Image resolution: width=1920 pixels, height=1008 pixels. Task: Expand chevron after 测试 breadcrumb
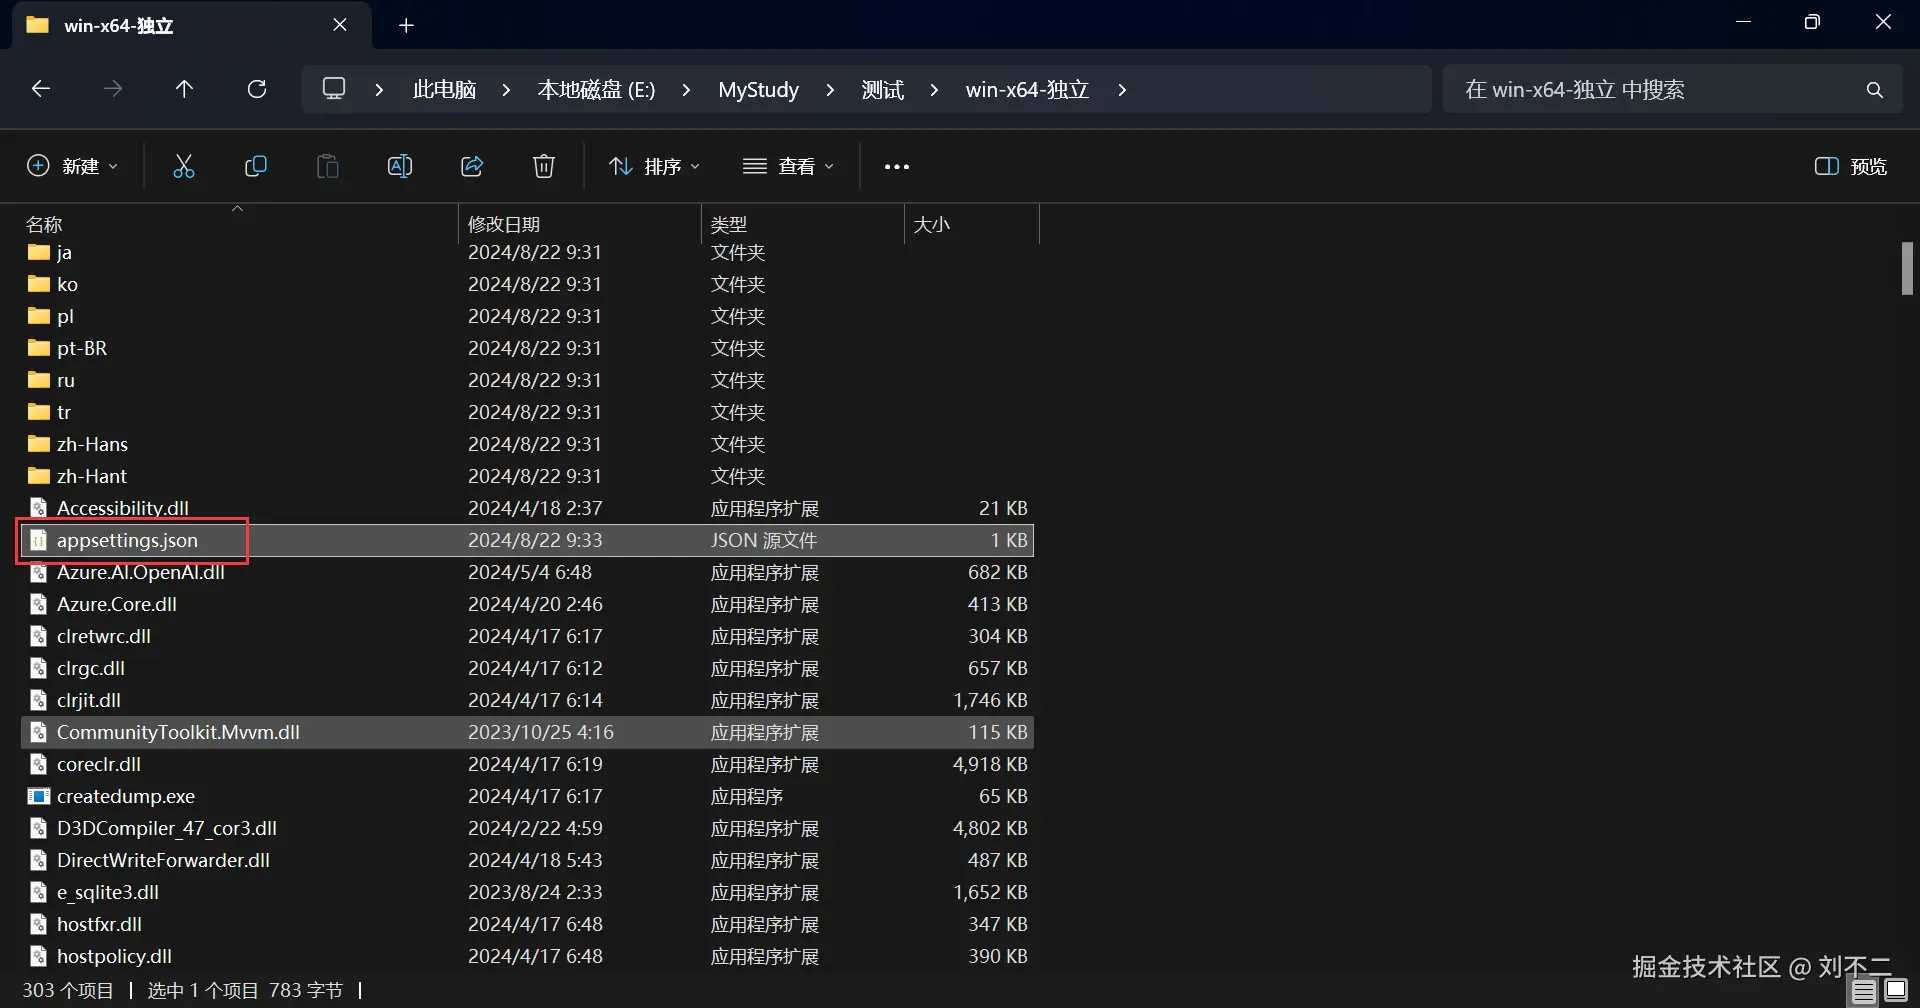(934, 90)
